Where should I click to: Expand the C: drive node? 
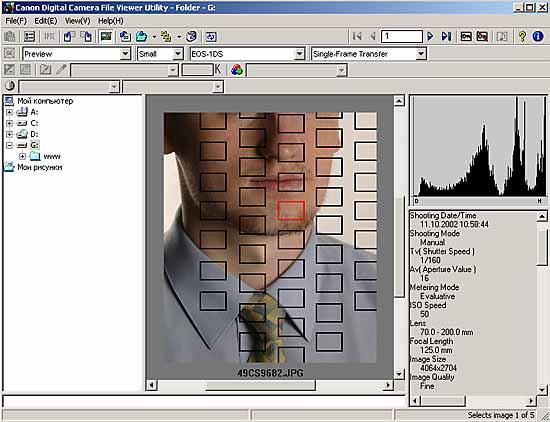pyautogui.click(x=9, y=123)
